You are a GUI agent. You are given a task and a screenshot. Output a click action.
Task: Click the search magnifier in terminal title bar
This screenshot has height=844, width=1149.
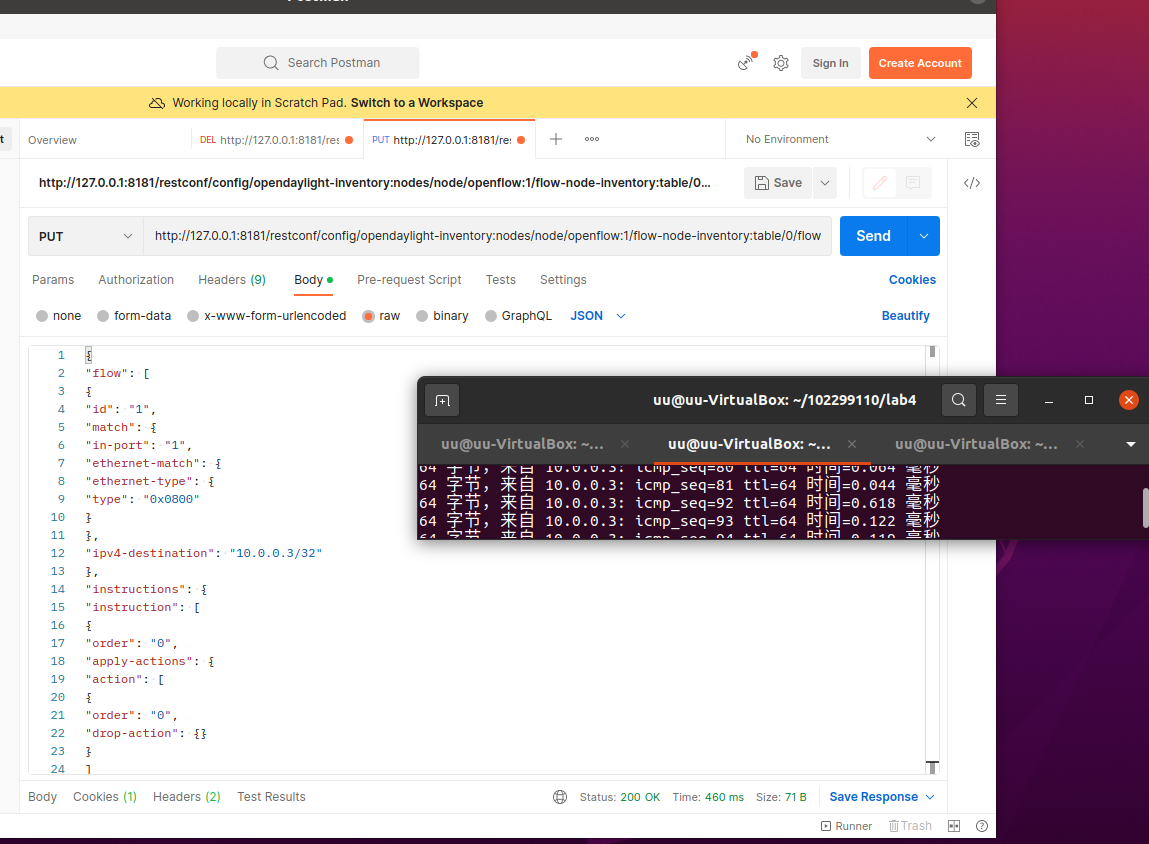click(958, 400)
